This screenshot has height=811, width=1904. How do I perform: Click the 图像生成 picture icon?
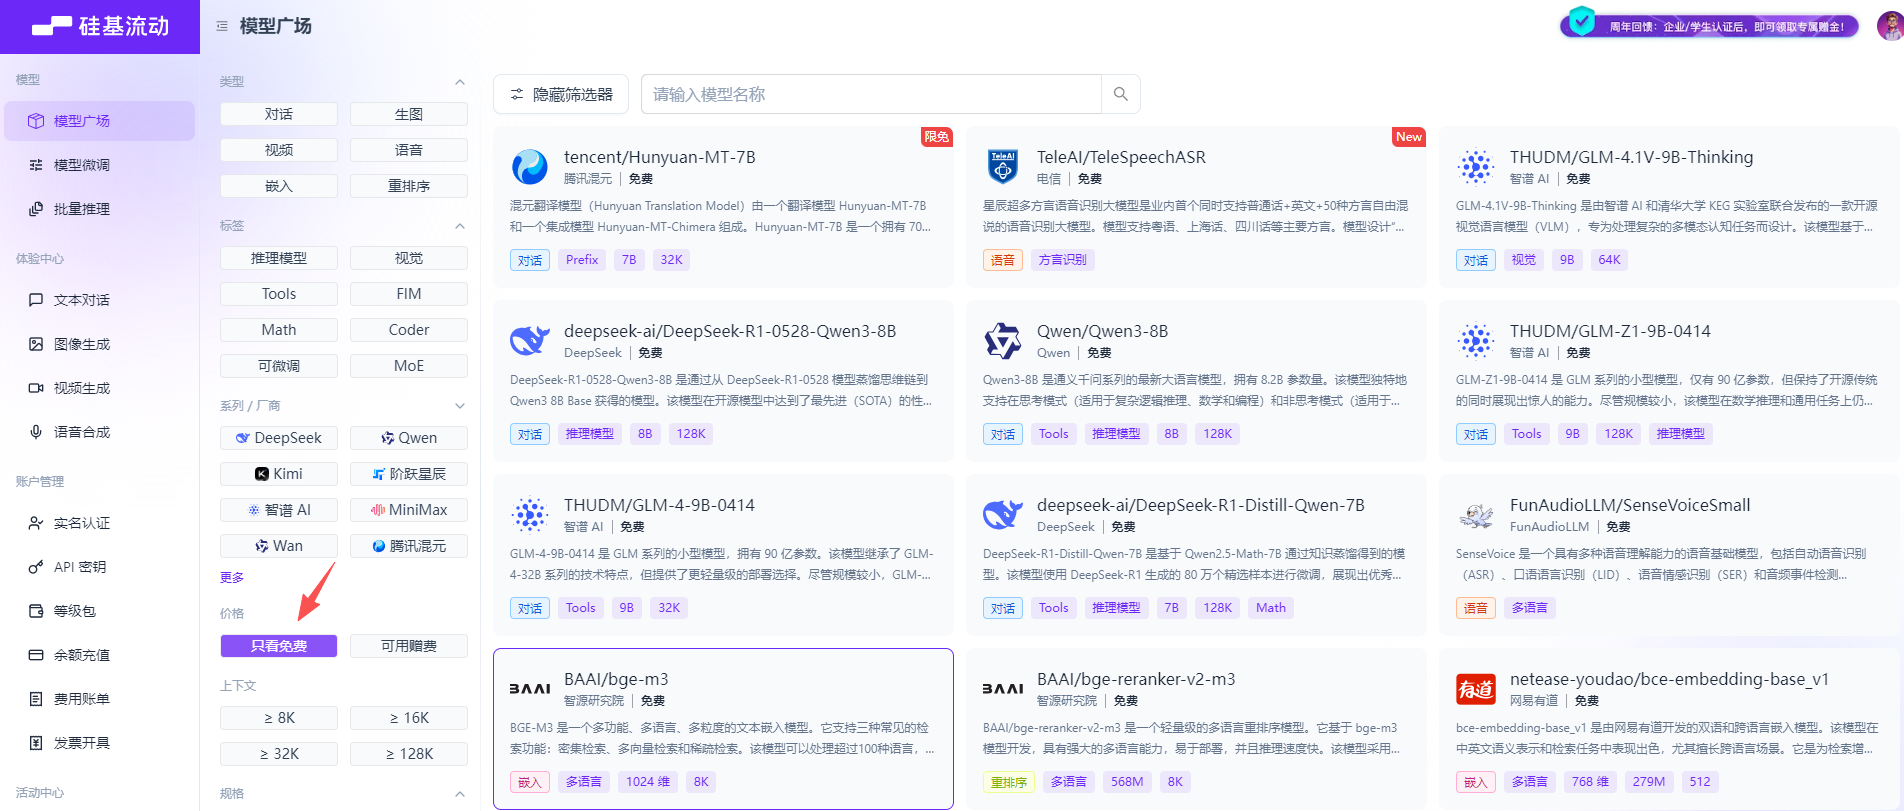36,344
